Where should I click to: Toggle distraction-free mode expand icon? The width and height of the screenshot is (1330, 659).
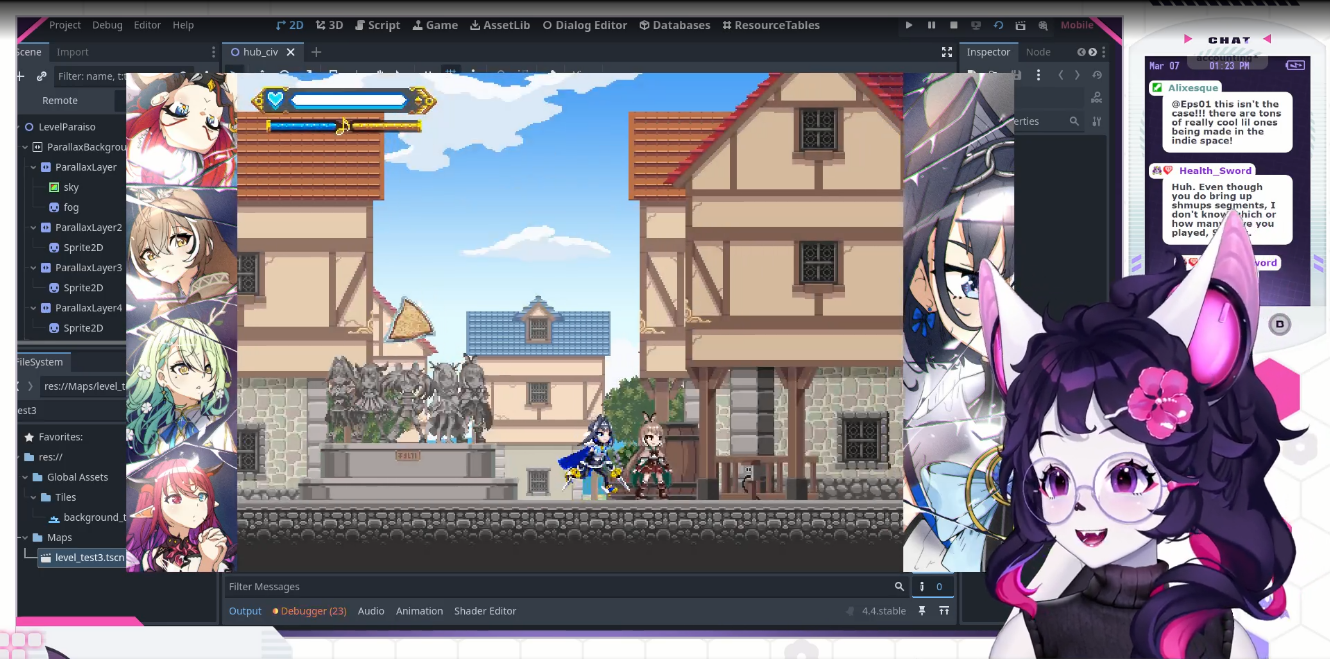[x=946, y=52]
